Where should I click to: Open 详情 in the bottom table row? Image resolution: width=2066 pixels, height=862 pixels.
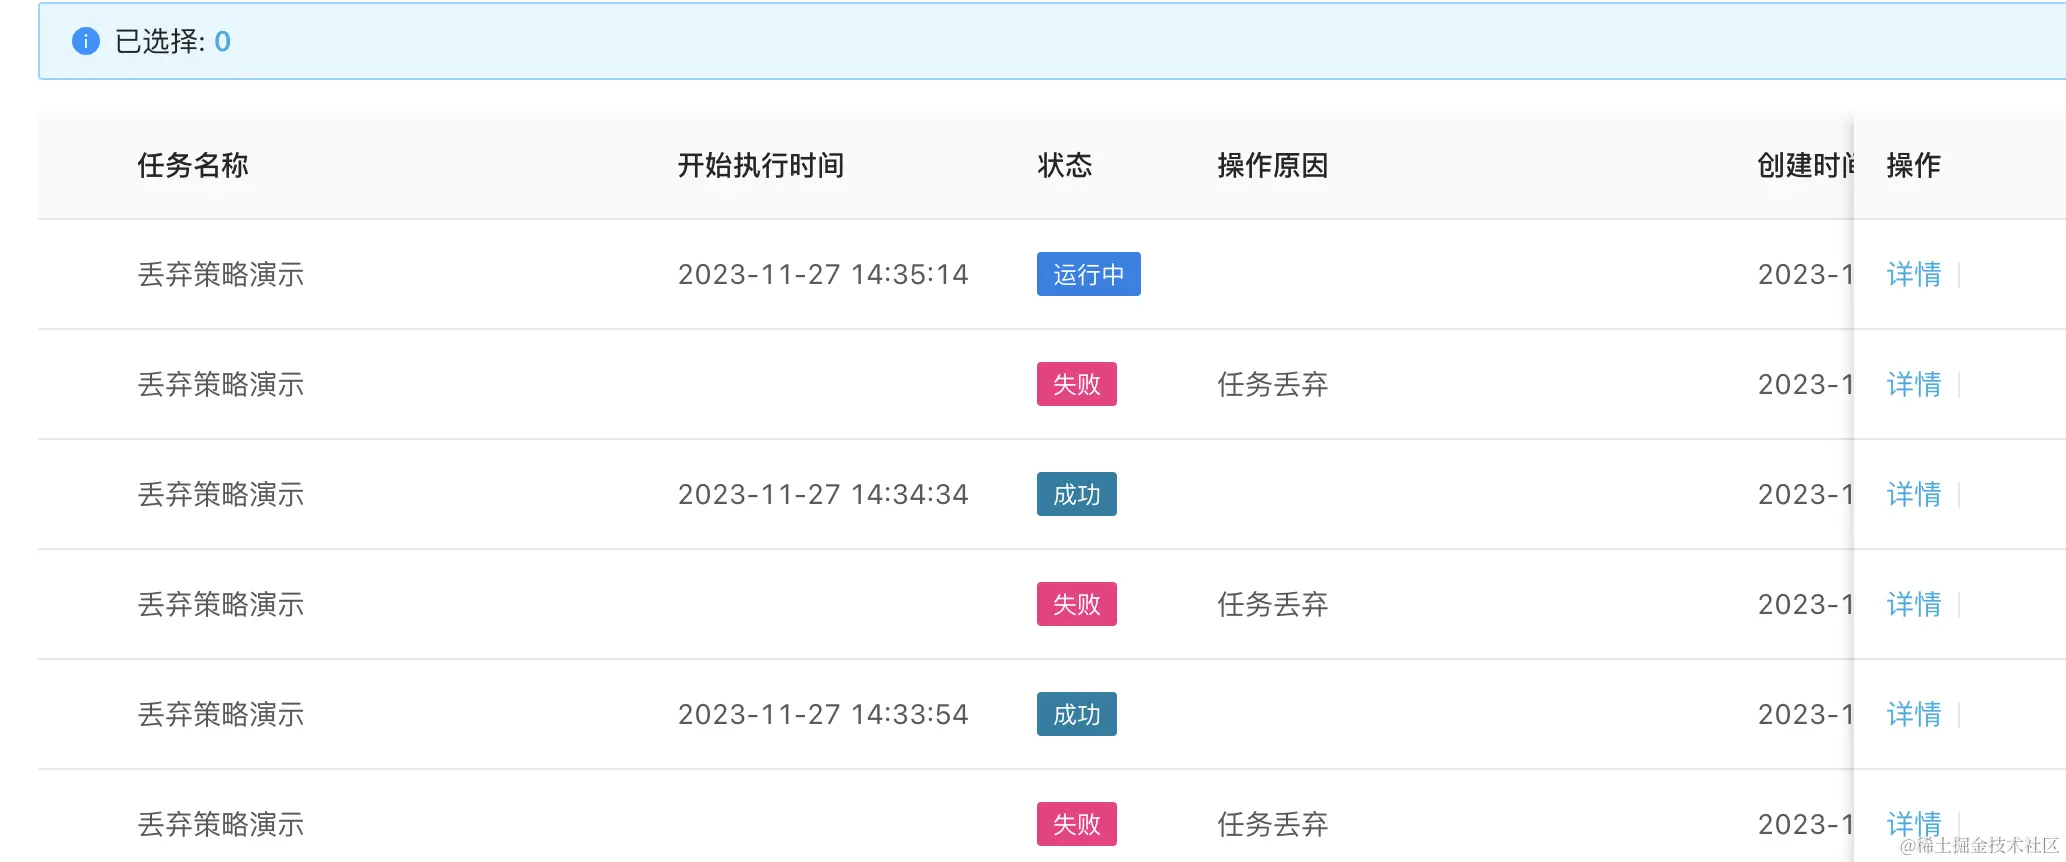1913,824
